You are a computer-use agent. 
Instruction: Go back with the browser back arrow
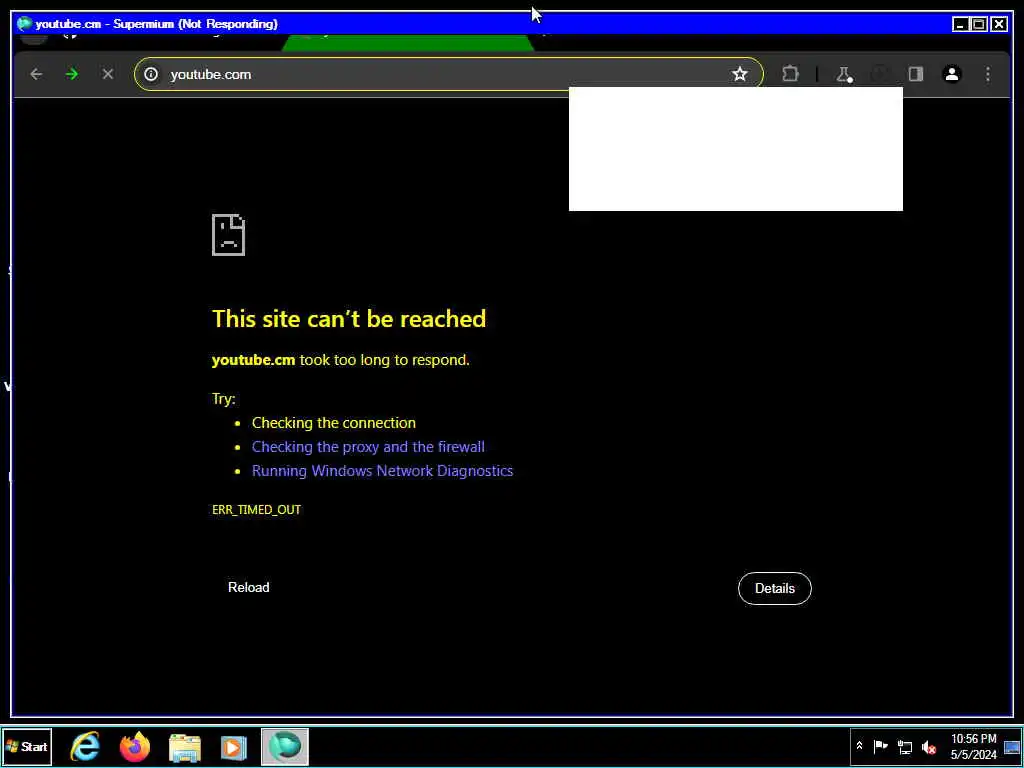click(x=36, y=74)
